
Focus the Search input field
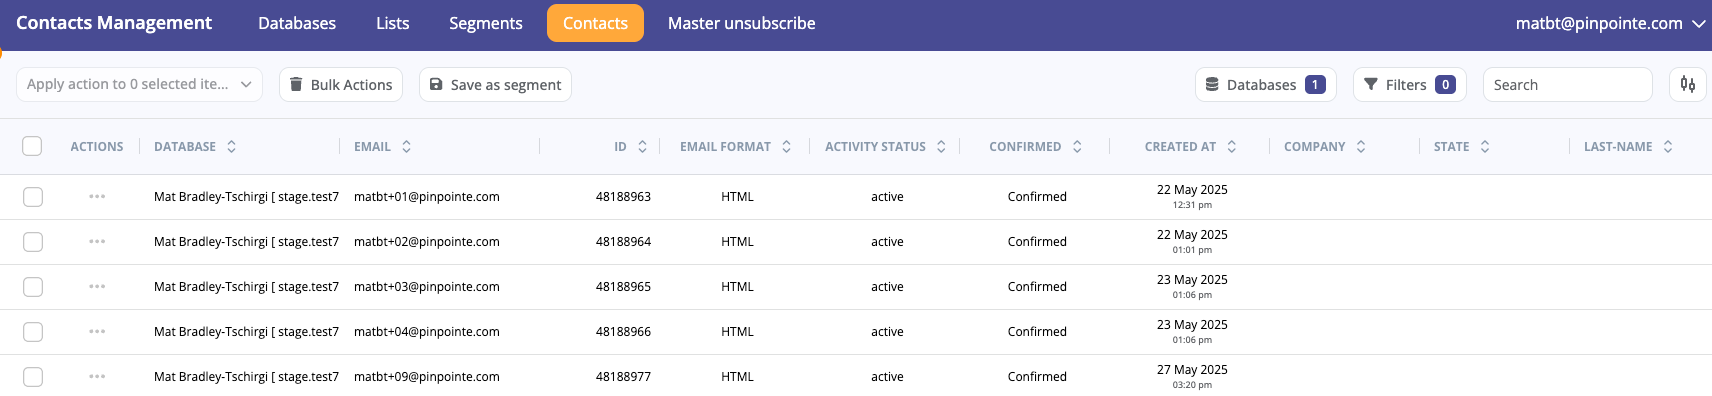point(1567,85)
